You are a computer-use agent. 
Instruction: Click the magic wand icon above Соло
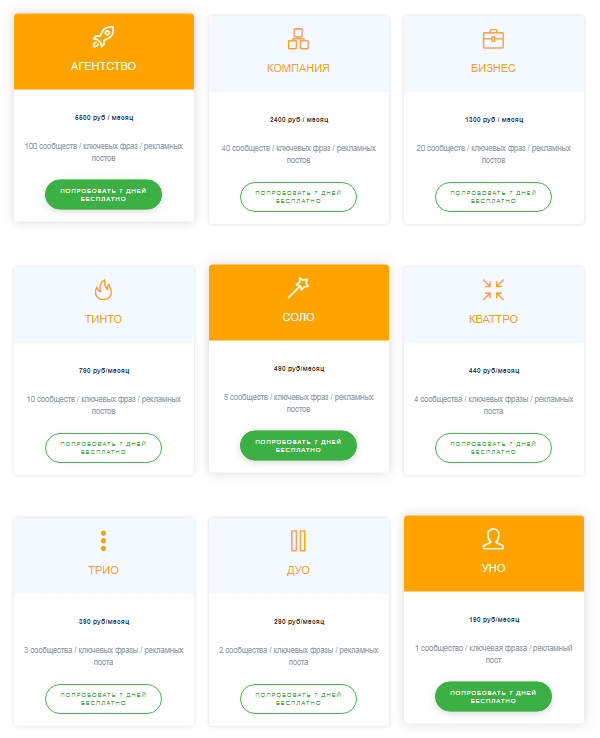298,288
